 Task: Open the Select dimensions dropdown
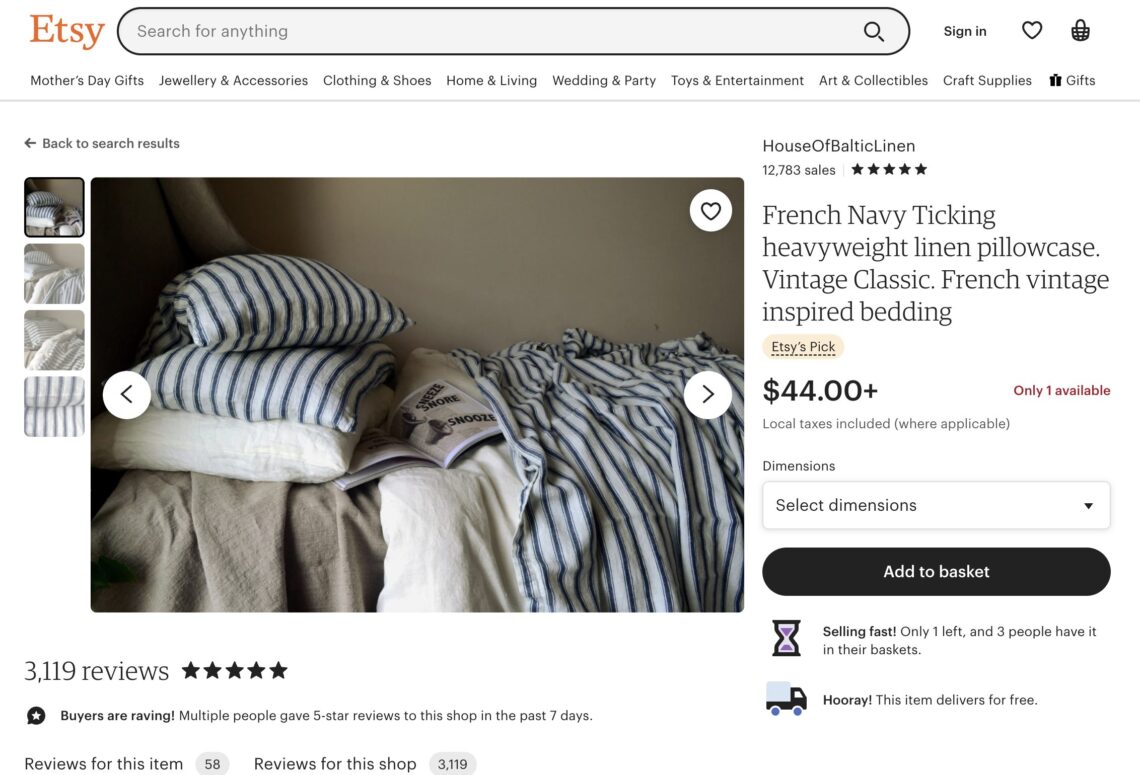(x=936, y=505)
